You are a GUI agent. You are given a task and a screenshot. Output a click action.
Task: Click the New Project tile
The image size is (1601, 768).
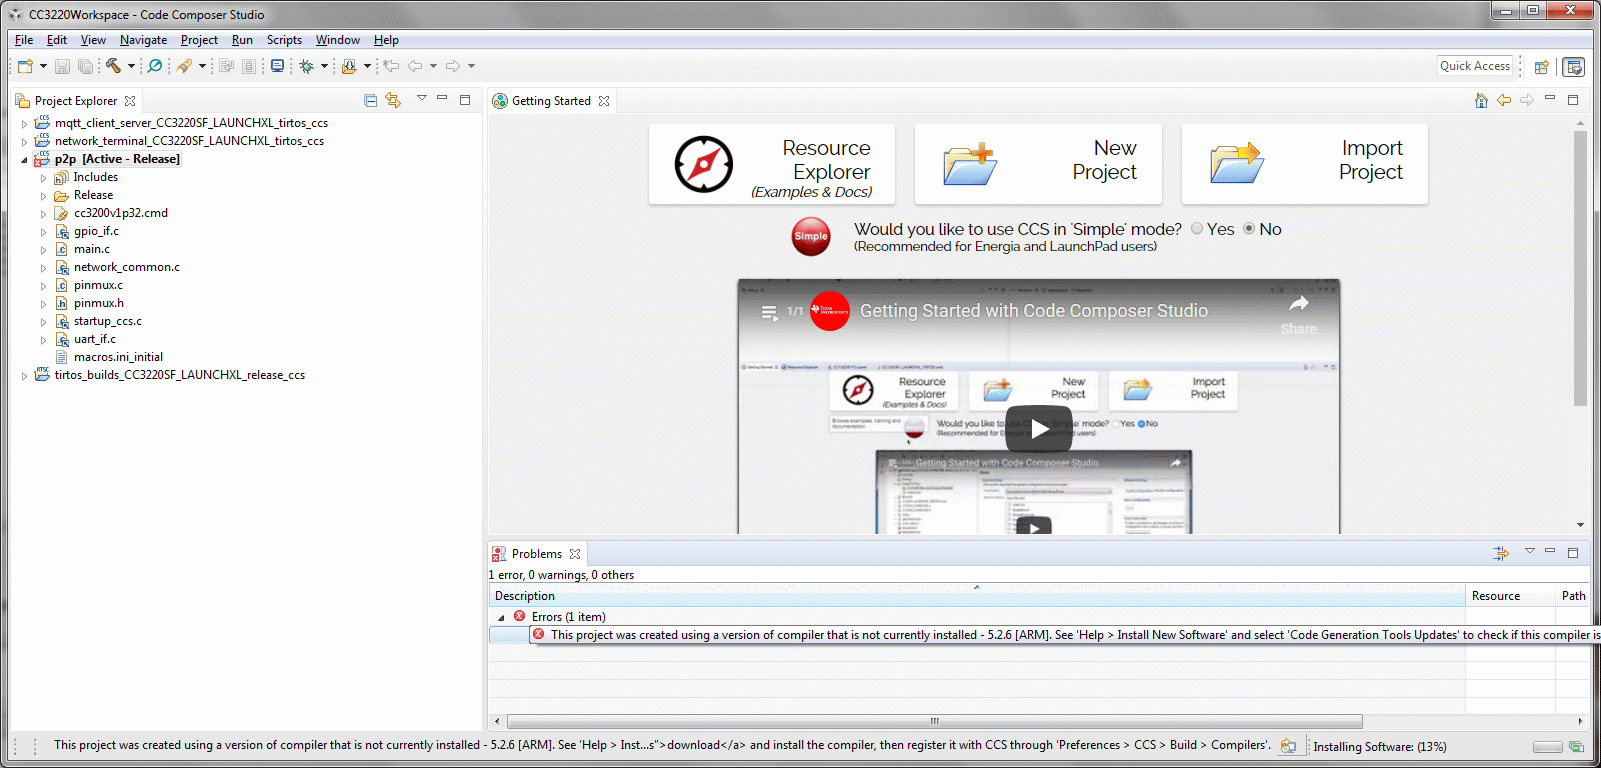coord(1038,164)
